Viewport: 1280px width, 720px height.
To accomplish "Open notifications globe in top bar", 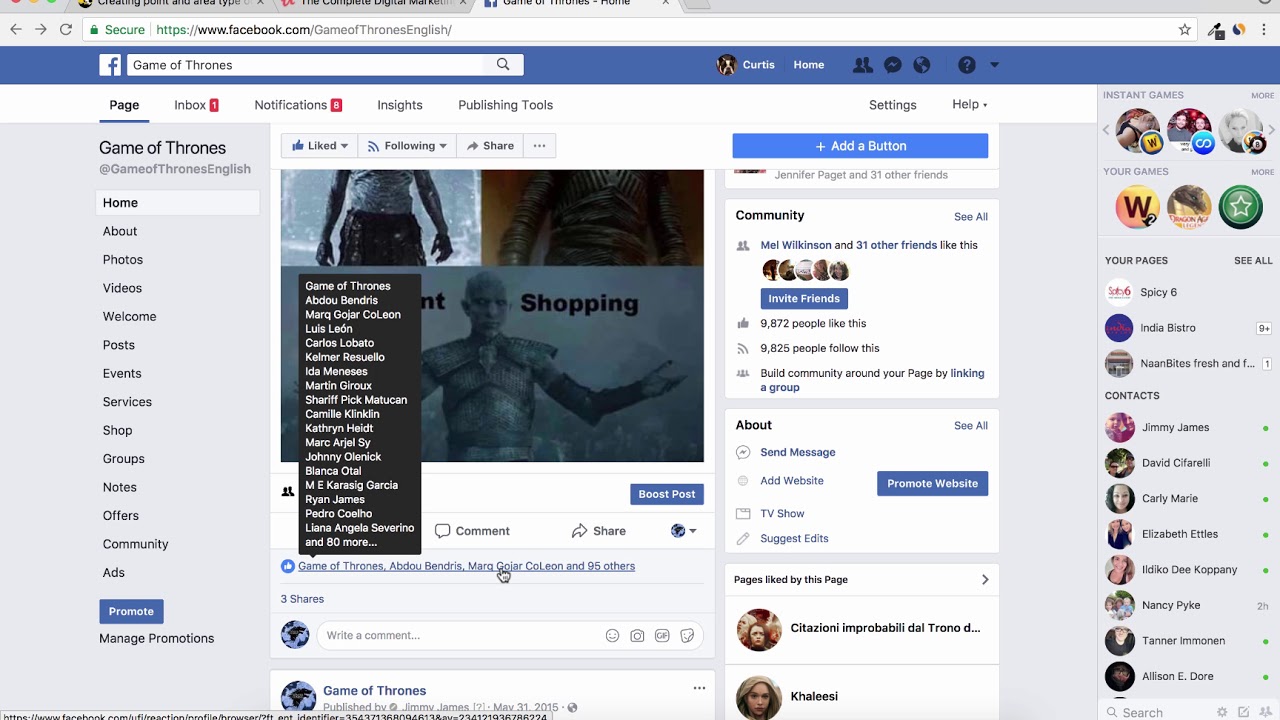I will (x=922, y=65).
